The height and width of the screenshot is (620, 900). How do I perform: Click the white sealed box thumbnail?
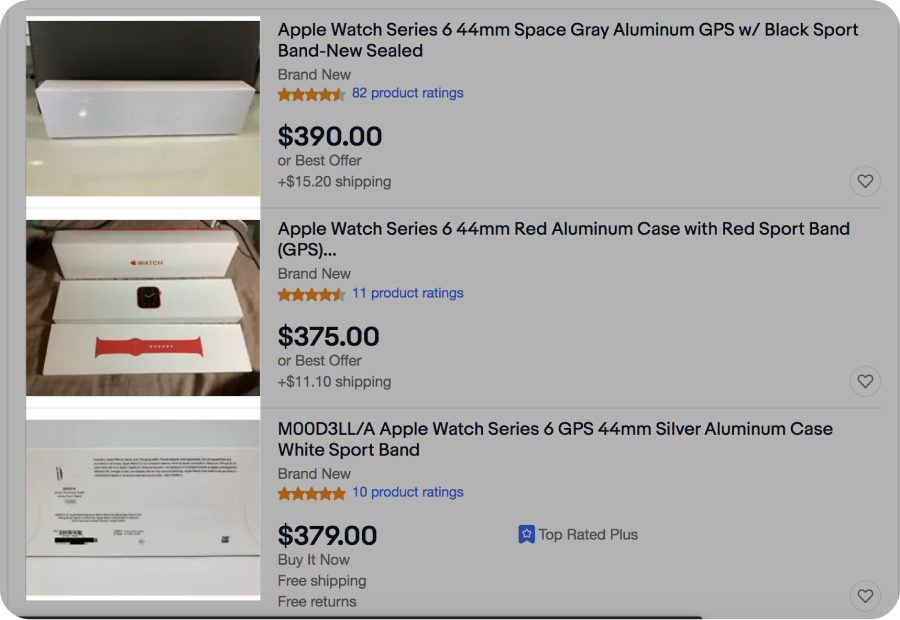coord(143,106)
